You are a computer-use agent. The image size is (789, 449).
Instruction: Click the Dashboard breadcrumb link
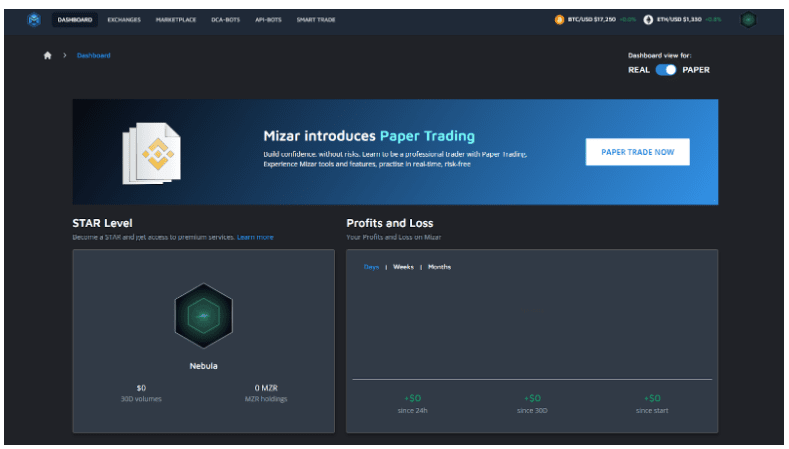(94, 55)
